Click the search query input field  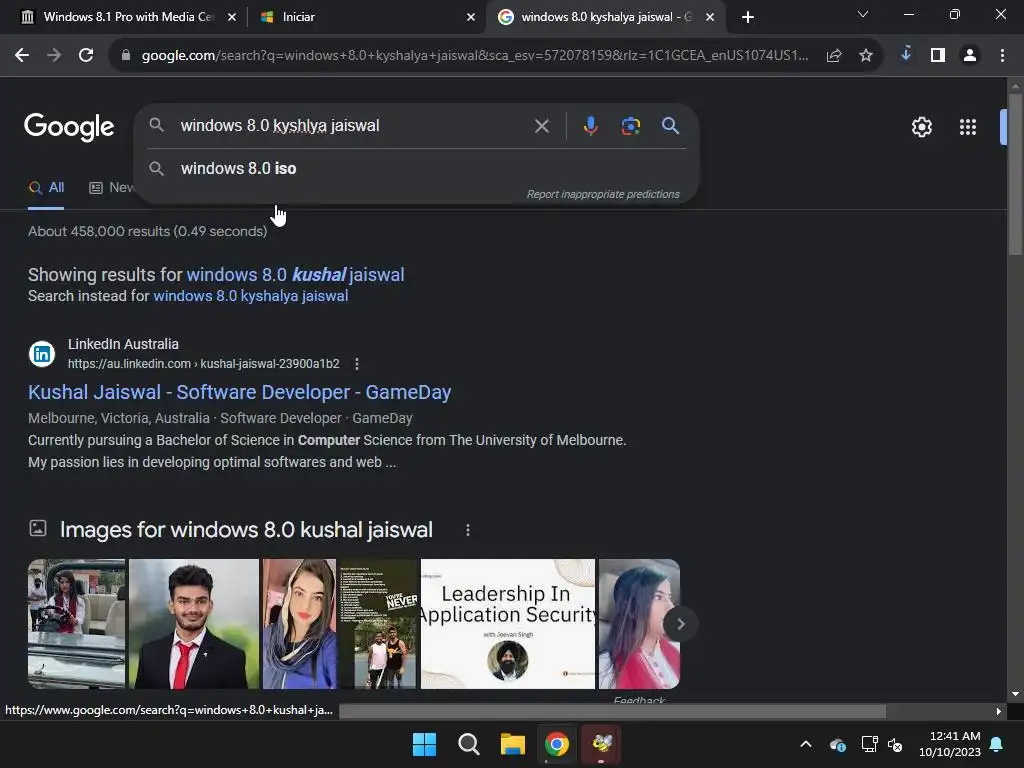pyautogui.click(x=353, y=125)
